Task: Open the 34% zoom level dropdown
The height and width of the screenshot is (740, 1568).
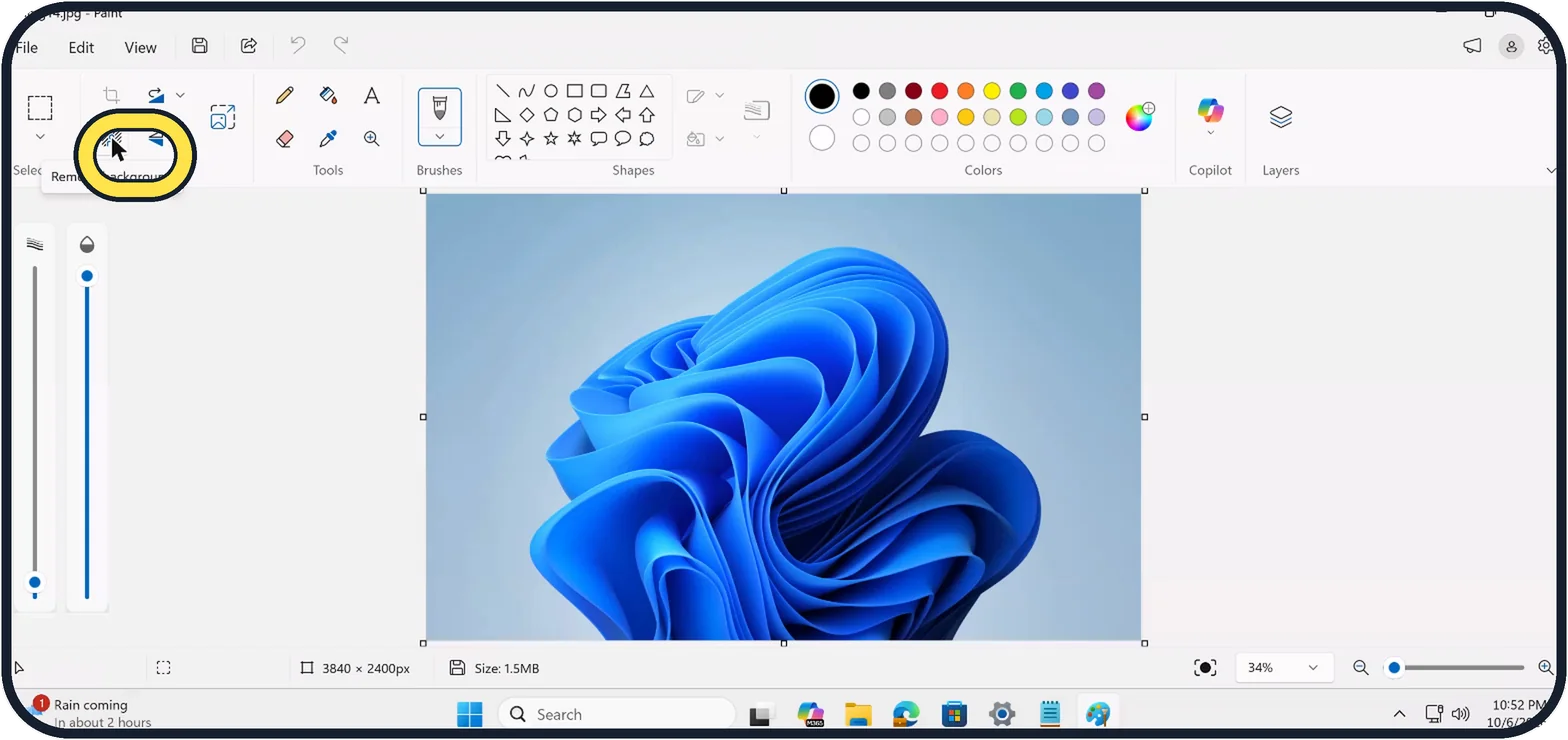Action: click(x=1284, y=668)
